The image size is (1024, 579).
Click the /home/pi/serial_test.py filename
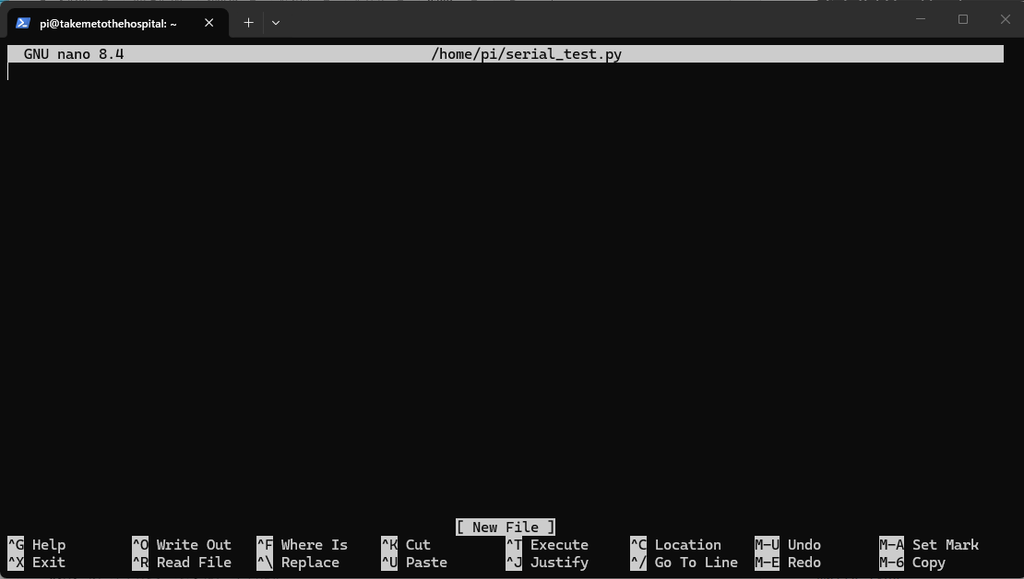coord(526,54)
